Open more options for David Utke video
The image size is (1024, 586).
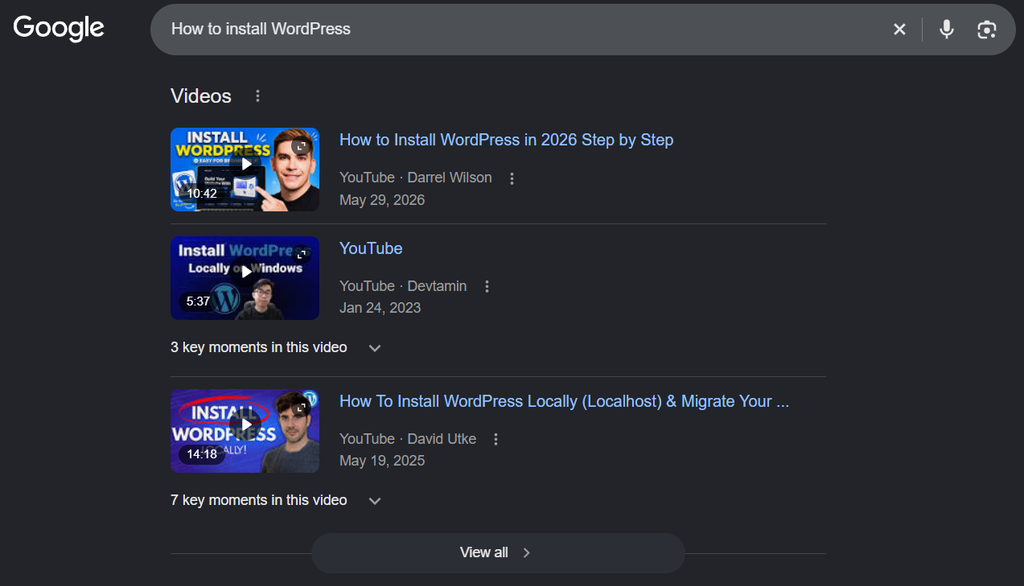coord(496,439)
